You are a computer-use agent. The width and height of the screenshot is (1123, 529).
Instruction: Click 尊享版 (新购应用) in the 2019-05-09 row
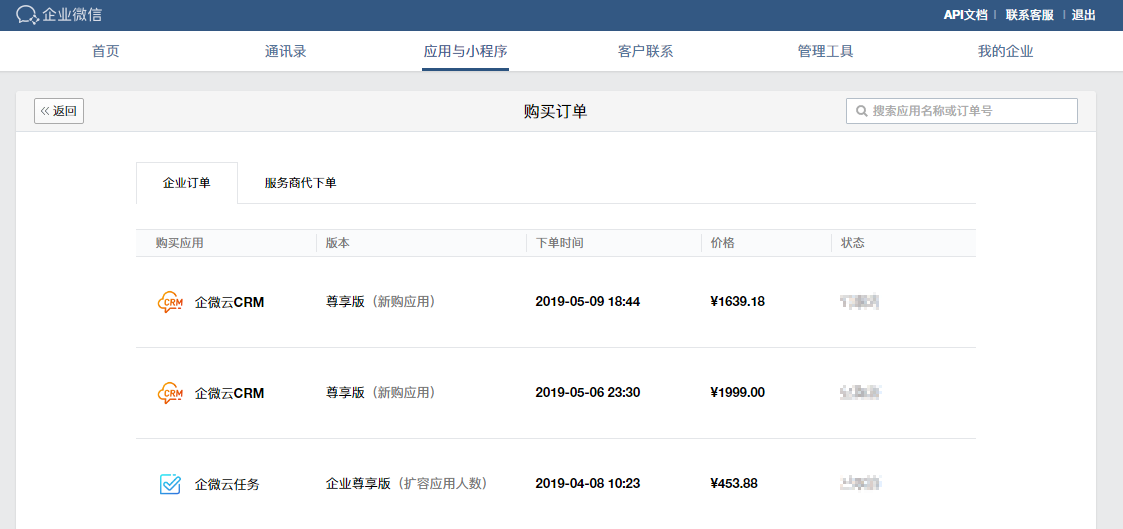381,302
